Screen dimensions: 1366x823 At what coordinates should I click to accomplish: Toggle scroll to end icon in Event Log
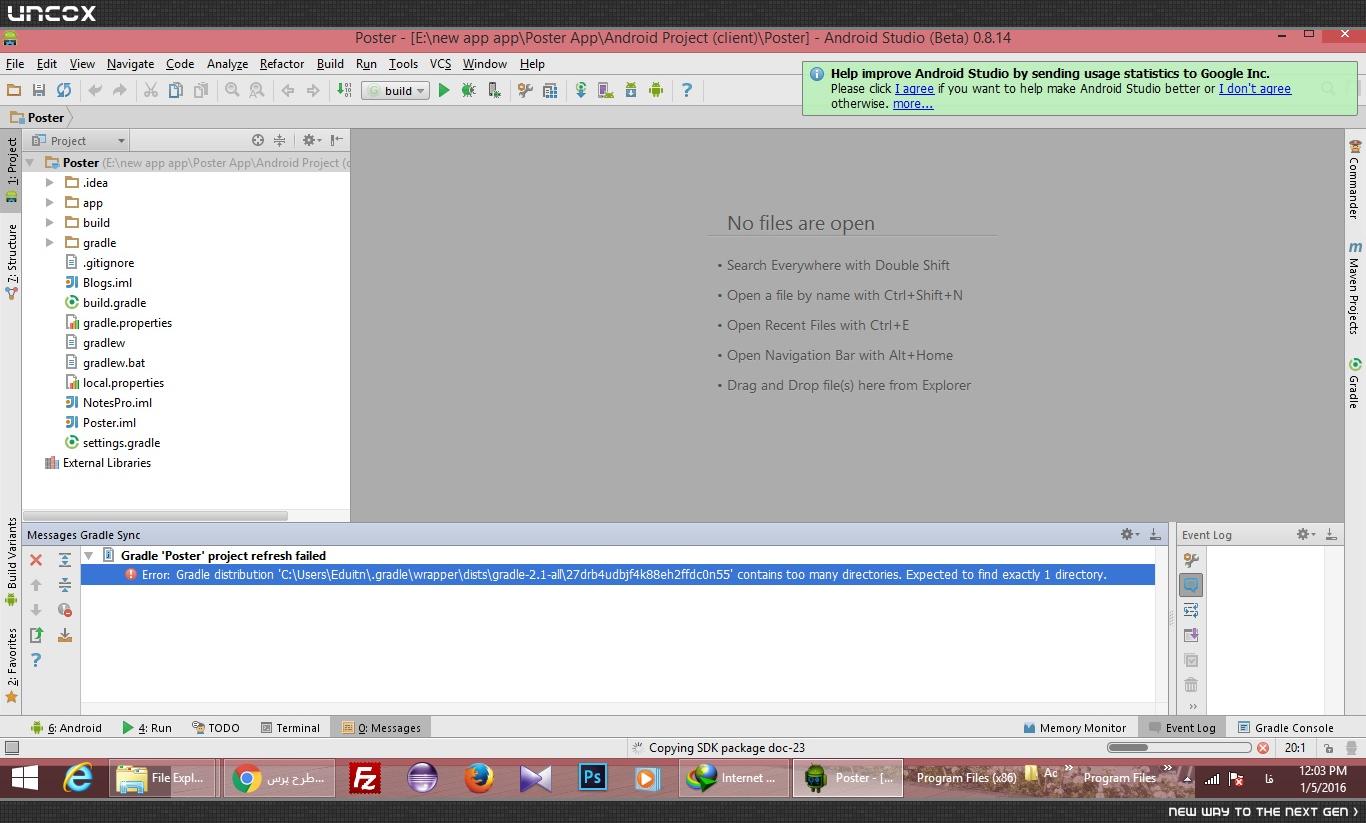[1191, 635]
